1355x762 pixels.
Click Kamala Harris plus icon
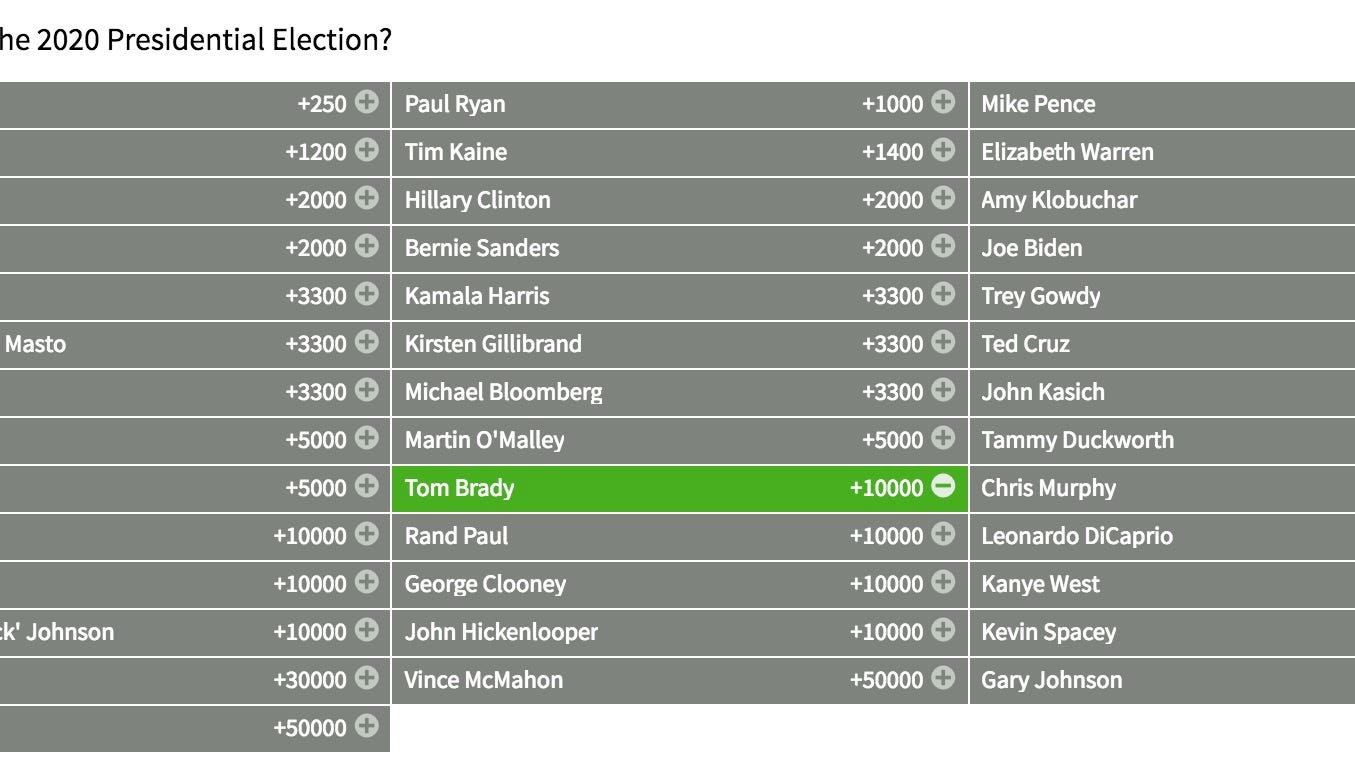click(x=943, y=294)
